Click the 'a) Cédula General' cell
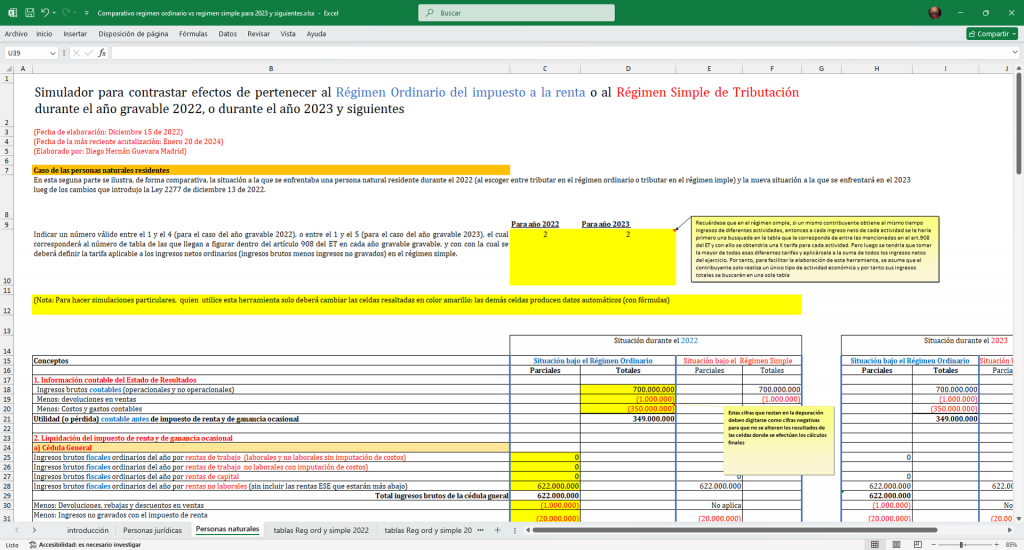 (x=271, y=447)
